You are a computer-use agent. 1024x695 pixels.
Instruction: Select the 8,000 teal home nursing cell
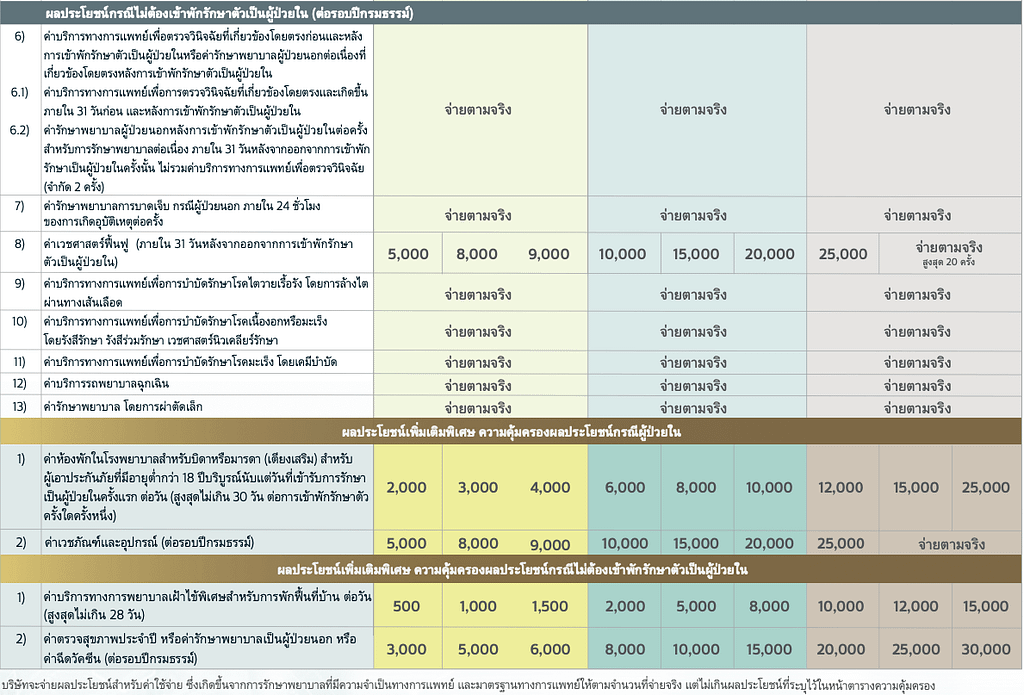tap(769, 606)
